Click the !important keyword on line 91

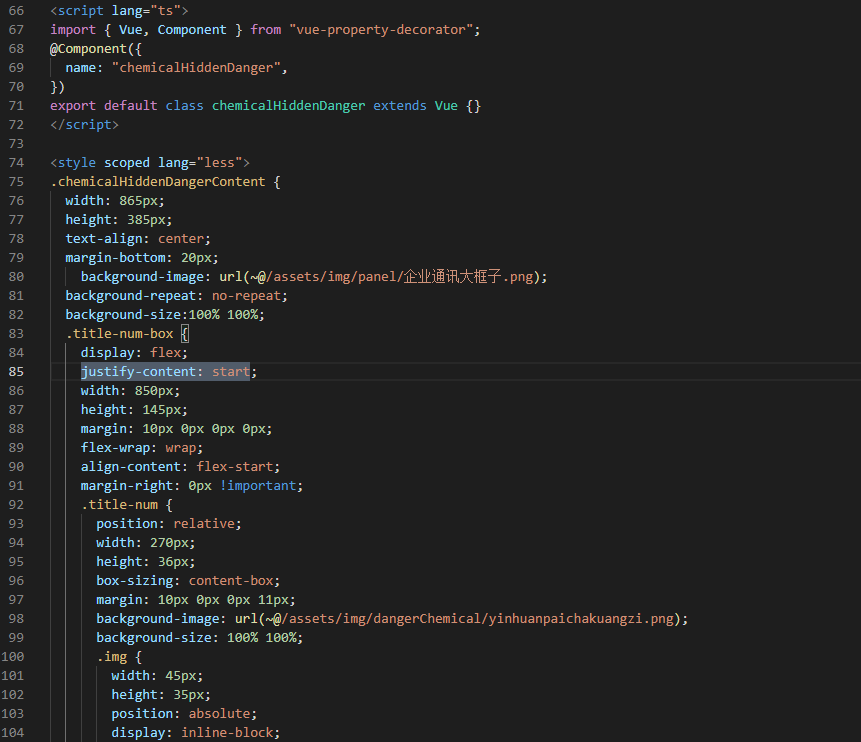[x=258, y=486]
